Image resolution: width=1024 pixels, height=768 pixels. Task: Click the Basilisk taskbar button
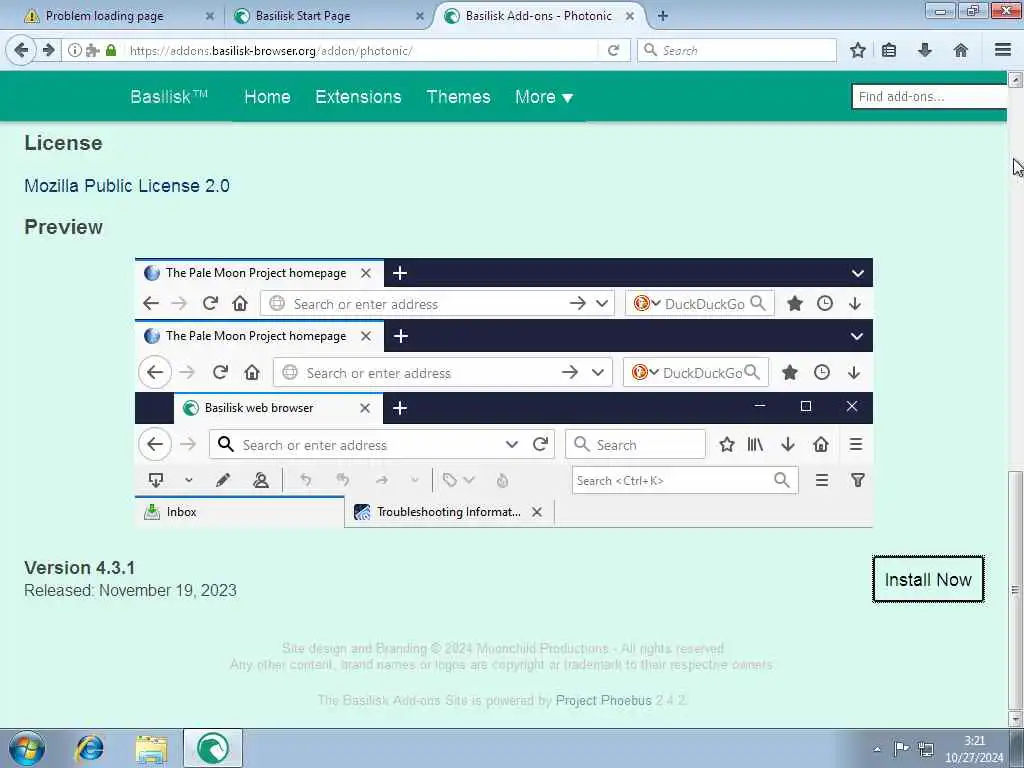tap(213, 748)
